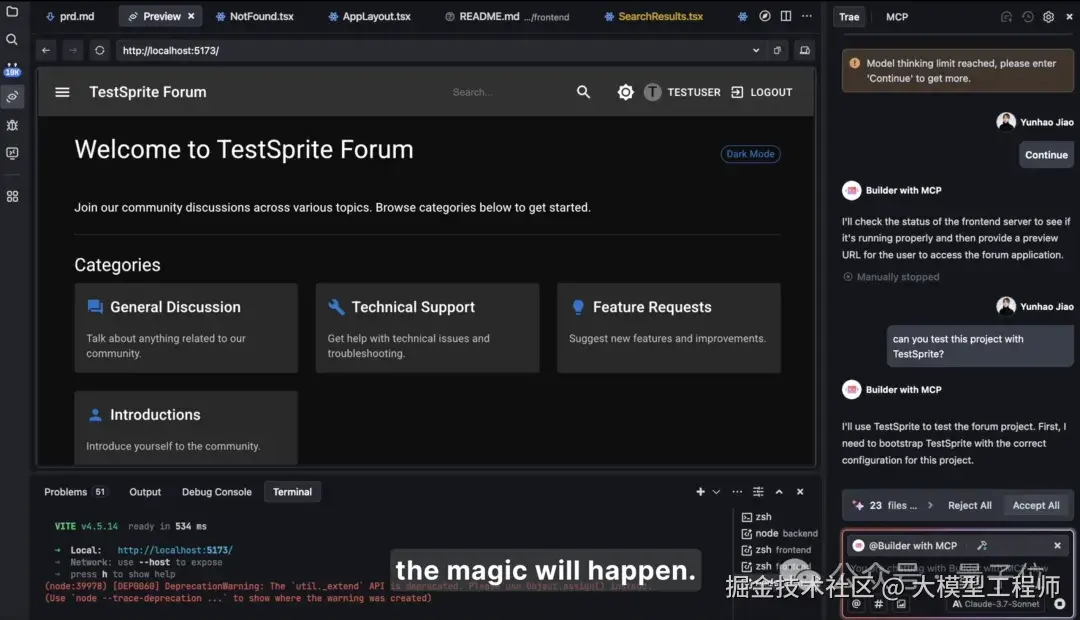The image size is (1080, 620).
Task: Open the Feature Requests category card
Action: tap(669, 328)
